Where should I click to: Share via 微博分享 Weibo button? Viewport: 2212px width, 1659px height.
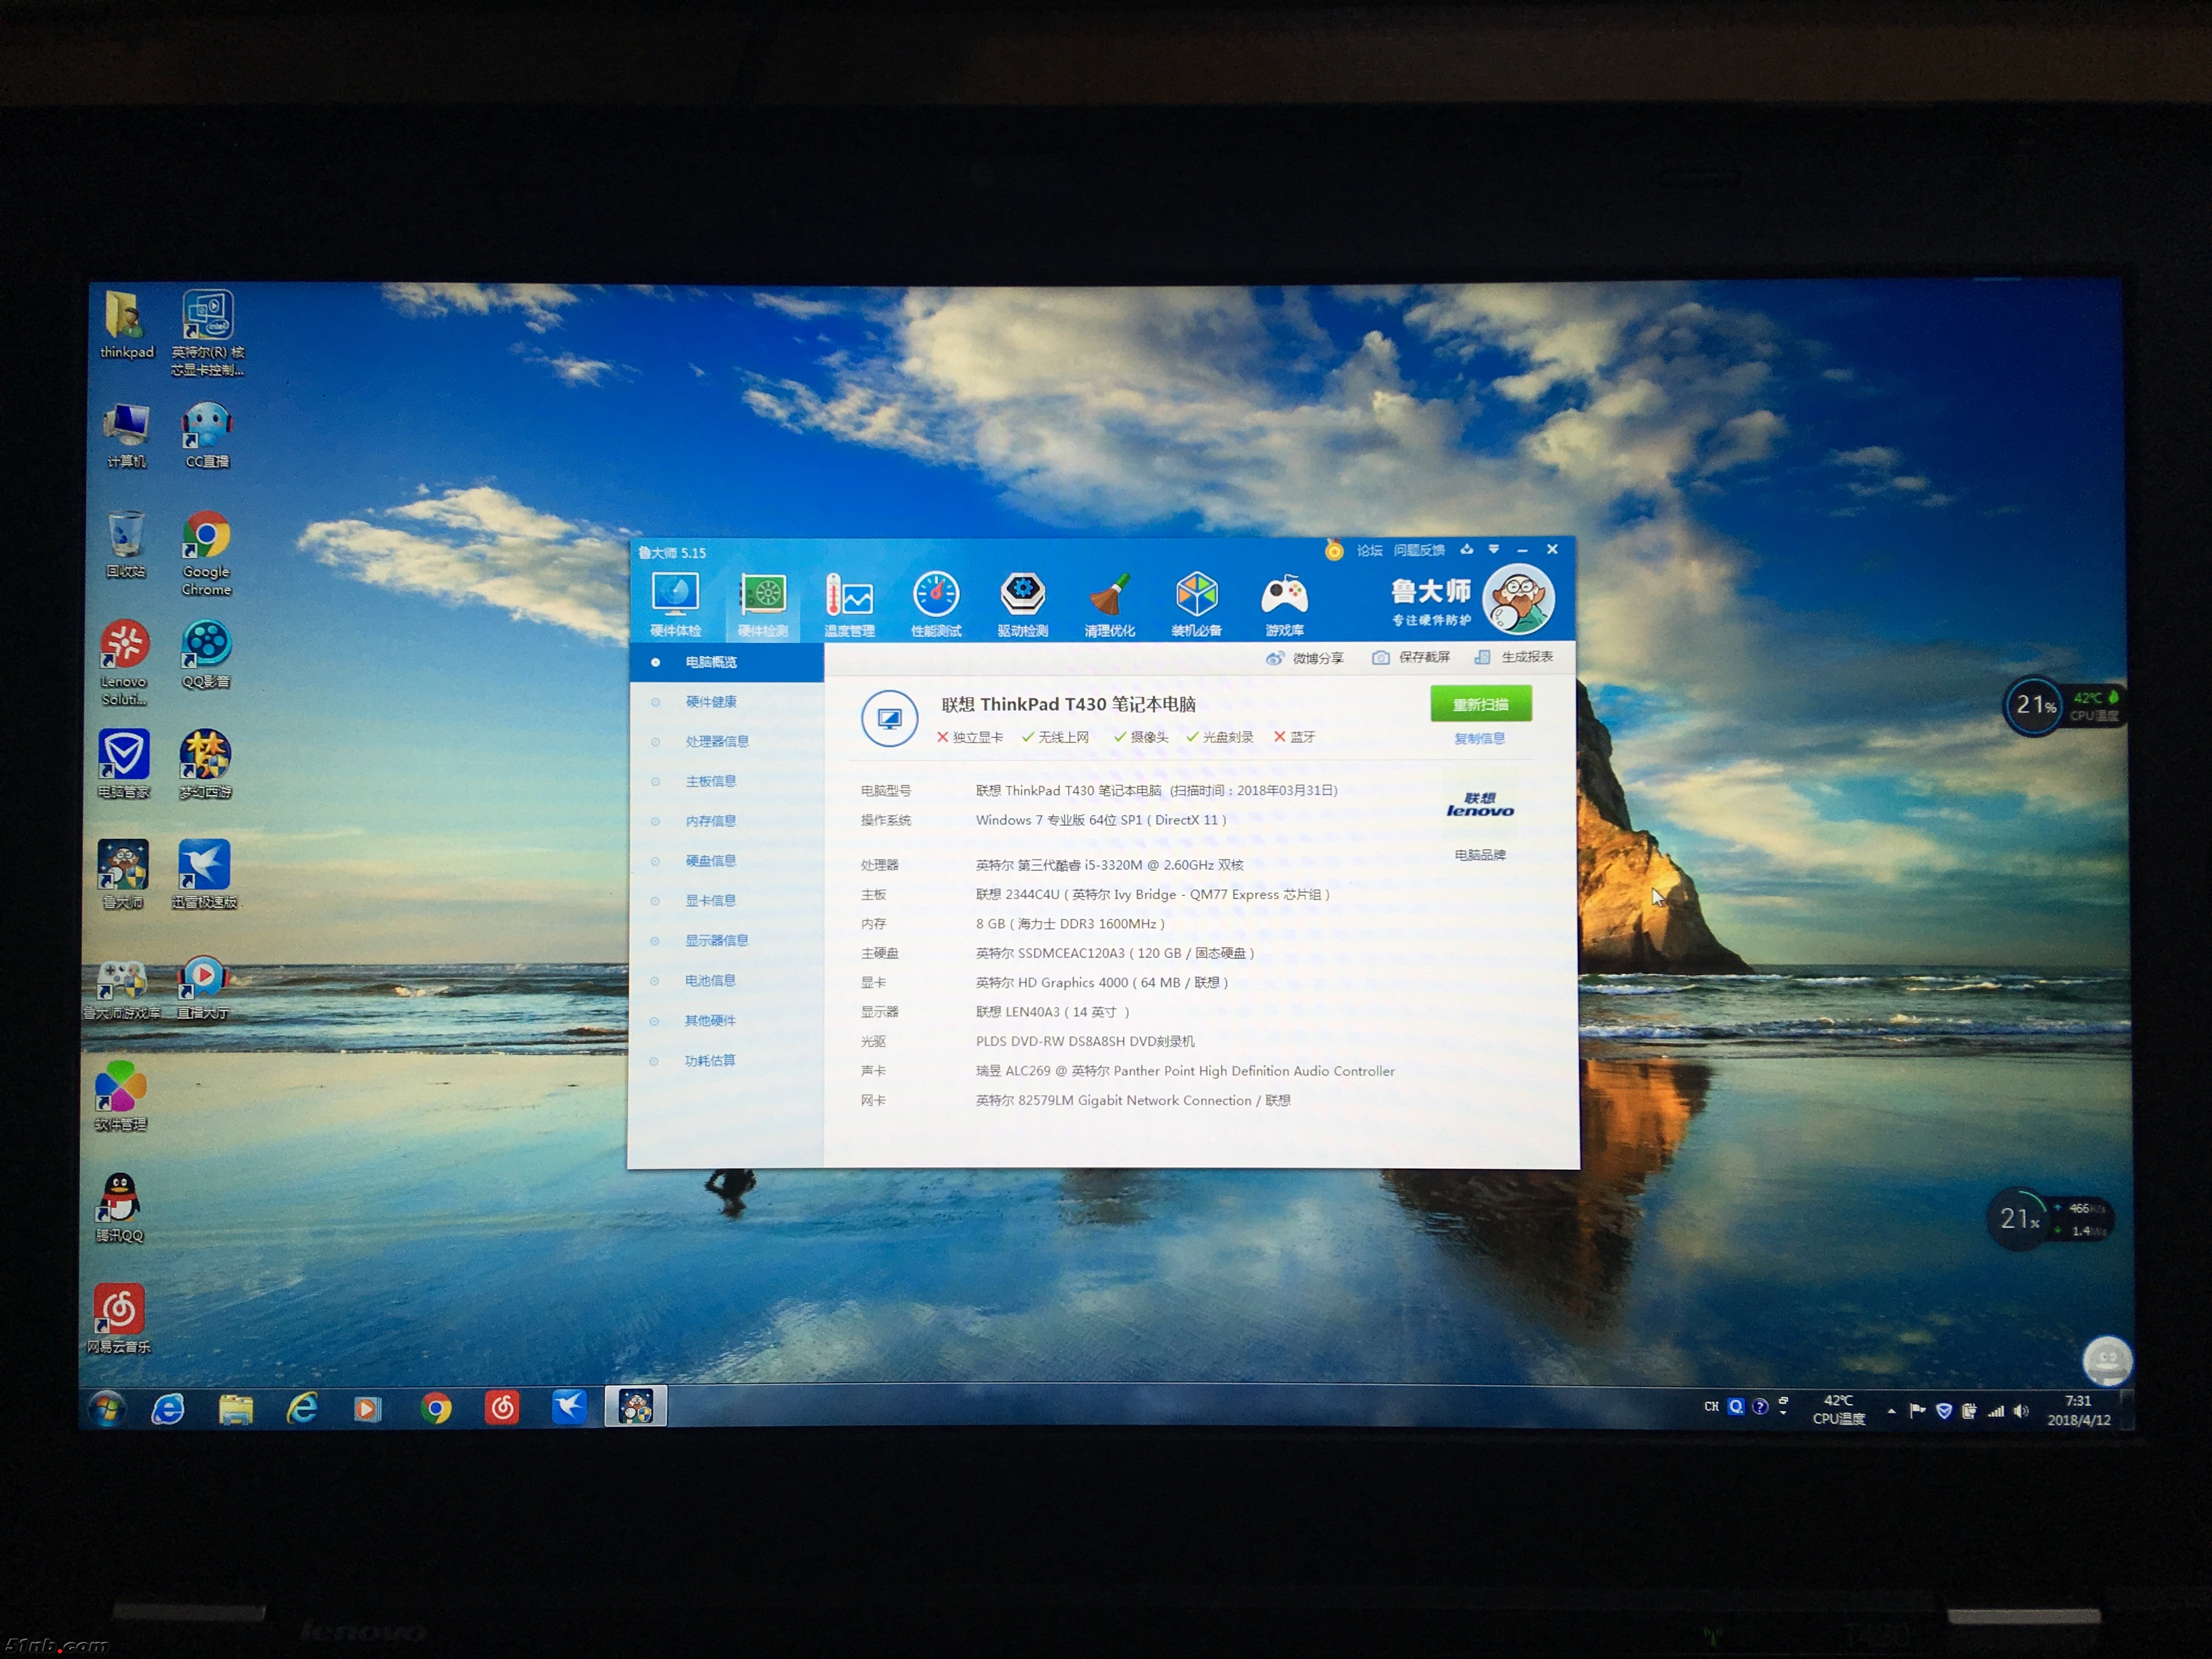pyautogui.click(x=1304, y=658)
